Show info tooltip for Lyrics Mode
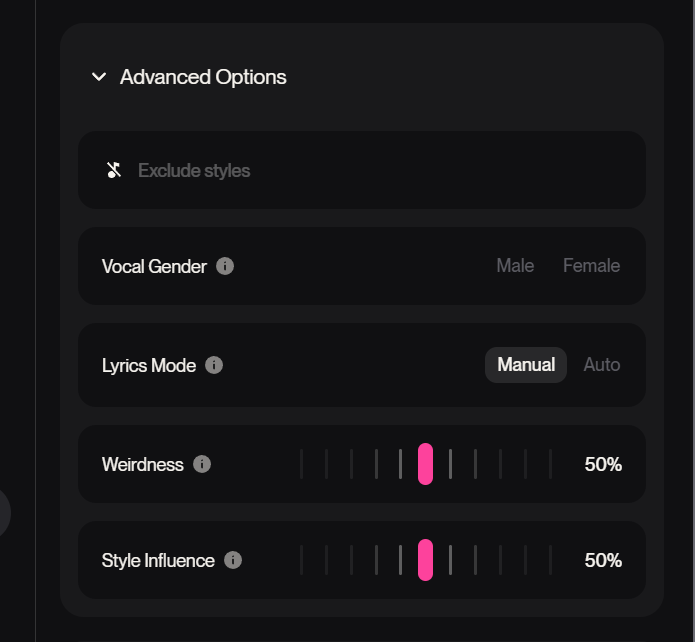The height and width of the screenshot is (642, 695). pos(214,365)
